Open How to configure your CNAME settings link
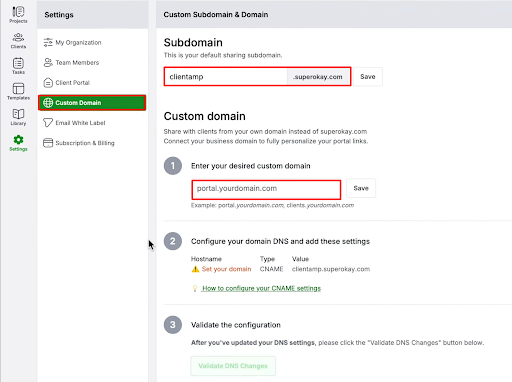 [x=261, y=288]
